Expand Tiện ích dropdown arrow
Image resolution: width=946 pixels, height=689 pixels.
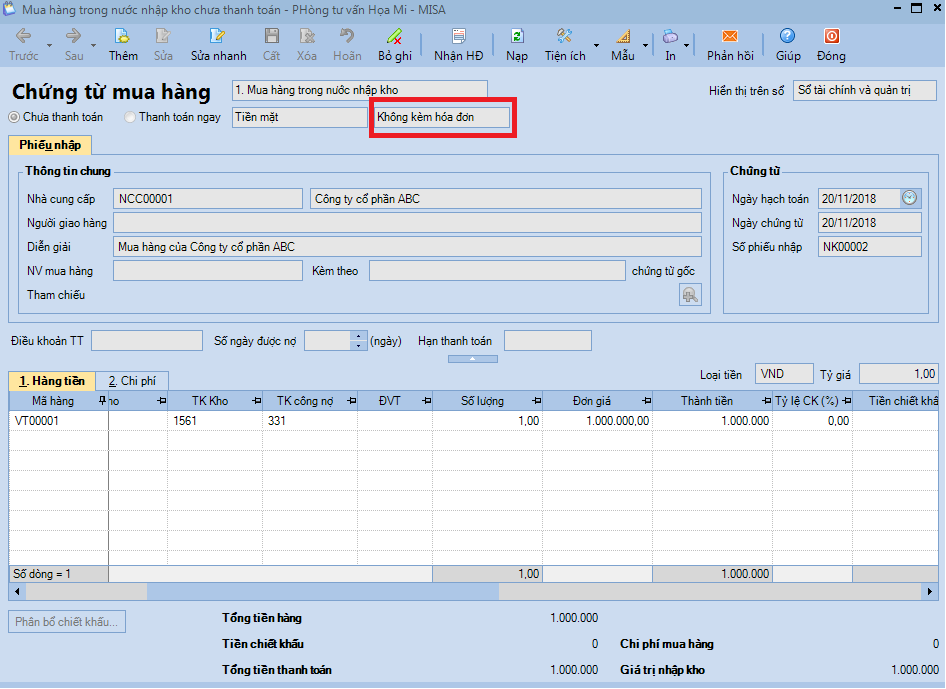[x=597, y=46]
